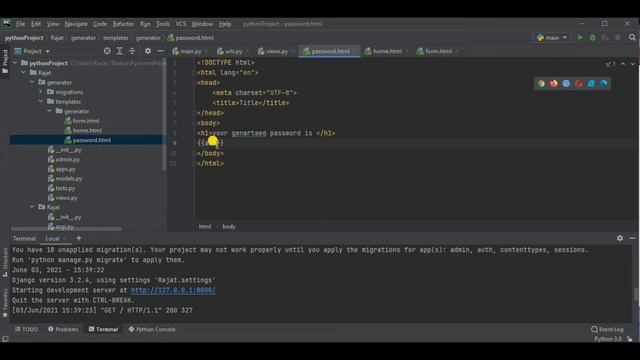Open page in Opera browser

tap(579, 84)
